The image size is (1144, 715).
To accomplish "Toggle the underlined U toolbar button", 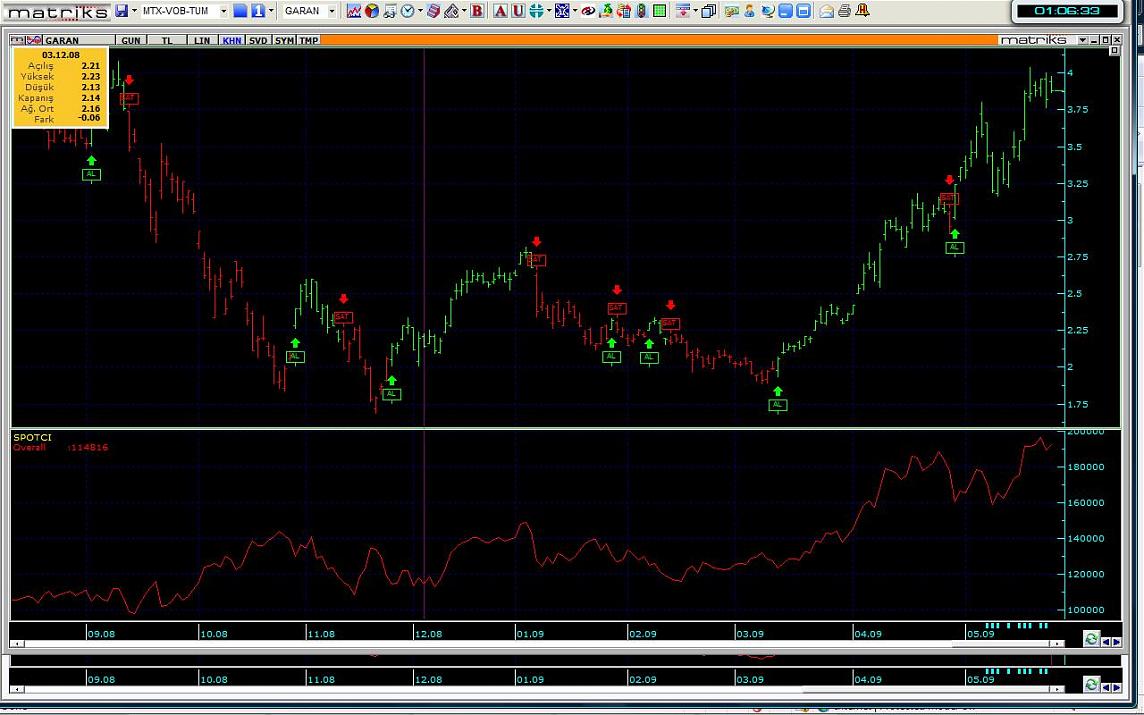I will tap(517, 11).
